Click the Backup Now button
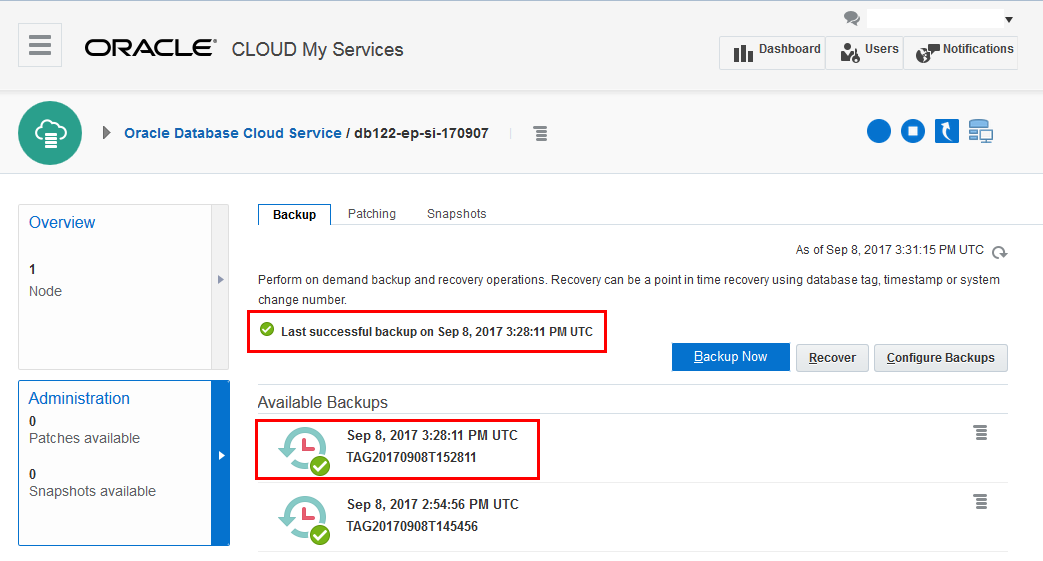This screenshot has height=561, width=1043. coord(730,357)
